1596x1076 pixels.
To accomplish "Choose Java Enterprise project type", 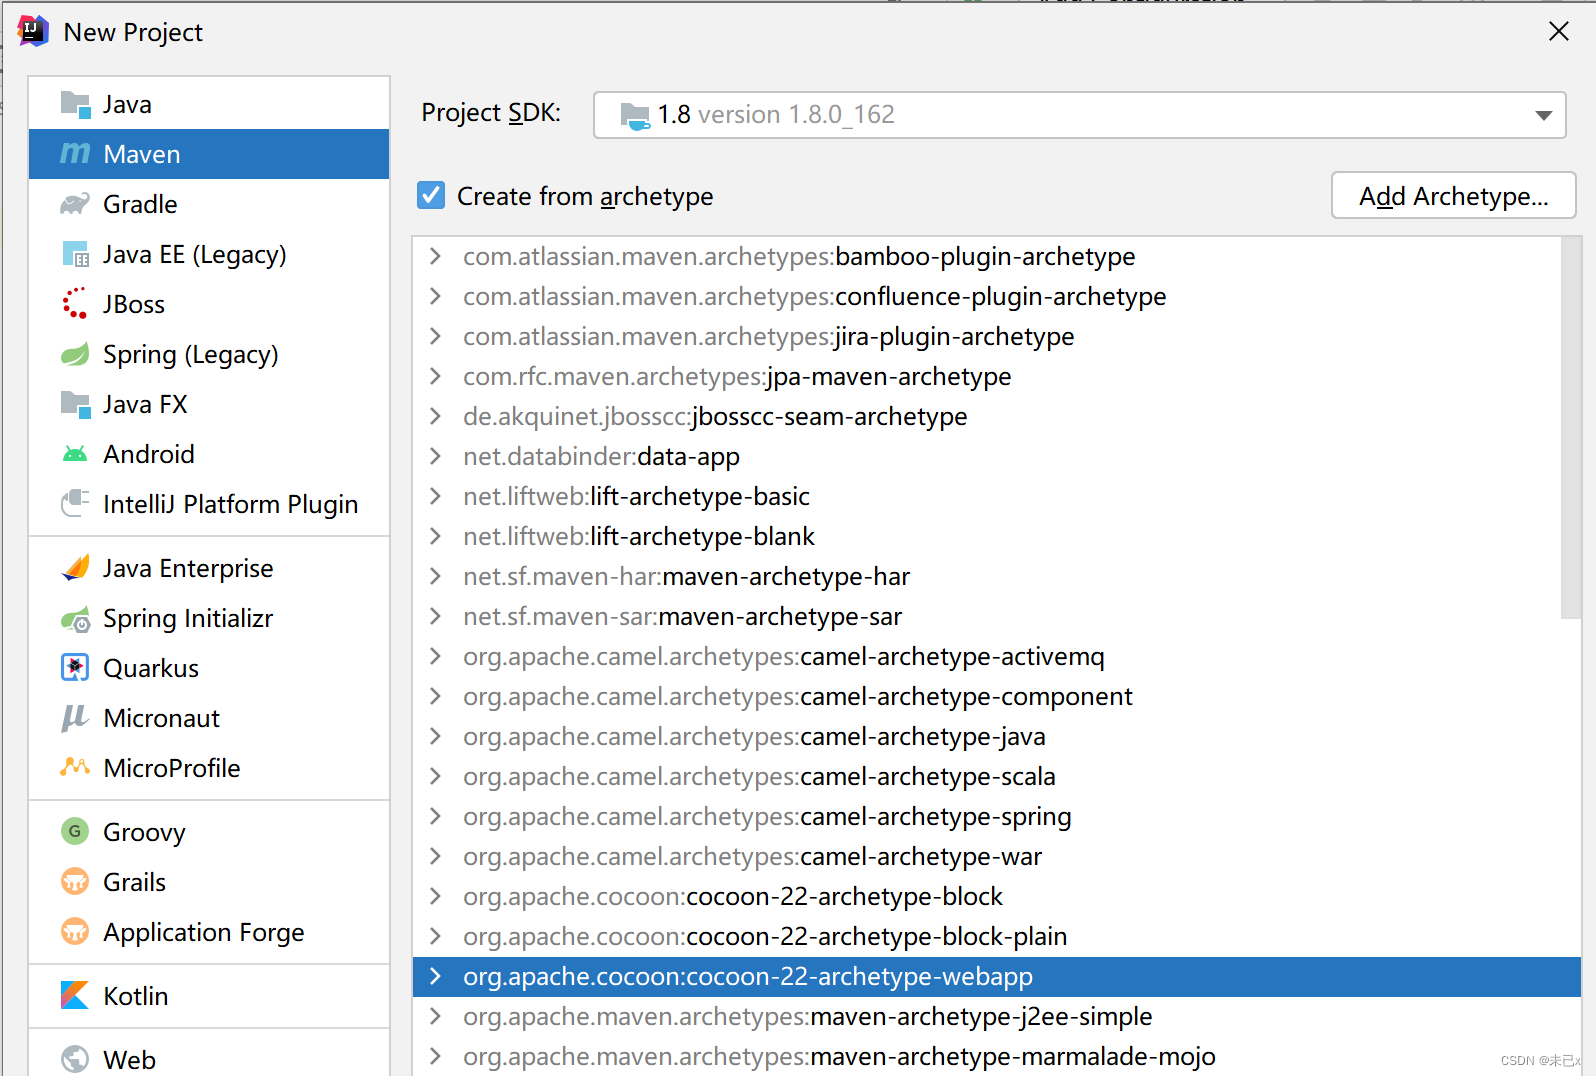I will click(x=209, y=568).
